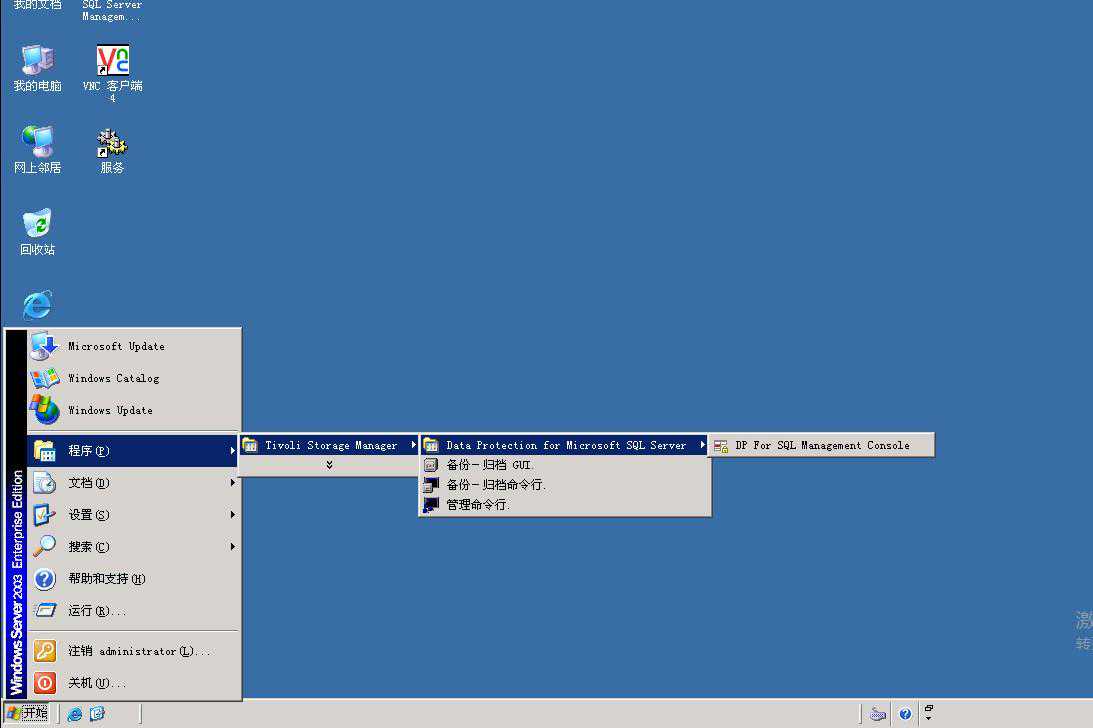The width and height of the screenshot is (1093, 728).
Task: Open 网上邻居 network icon
Action: (x=37, y=144)
